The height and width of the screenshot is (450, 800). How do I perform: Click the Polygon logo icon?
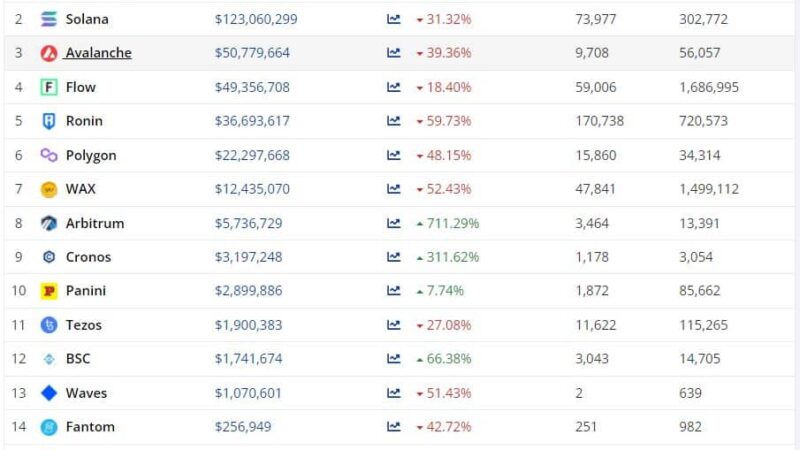coord(49,155)
